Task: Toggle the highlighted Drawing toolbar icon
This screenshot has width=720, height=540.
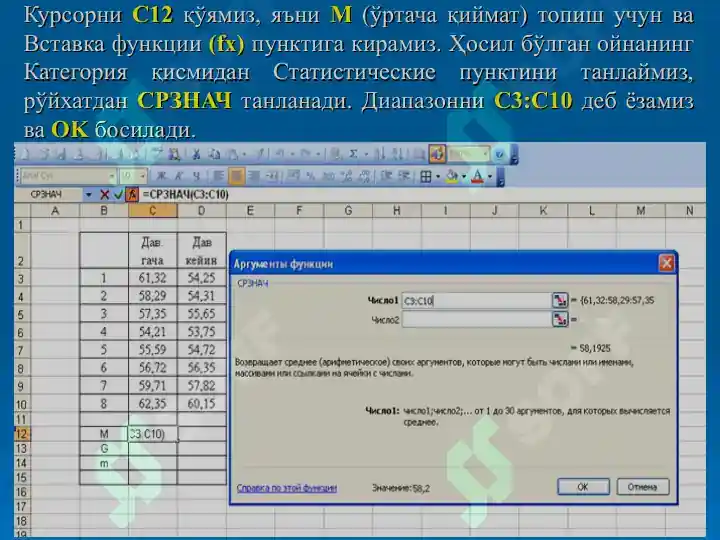Action: pyautogui.click(x=437, y=154)
